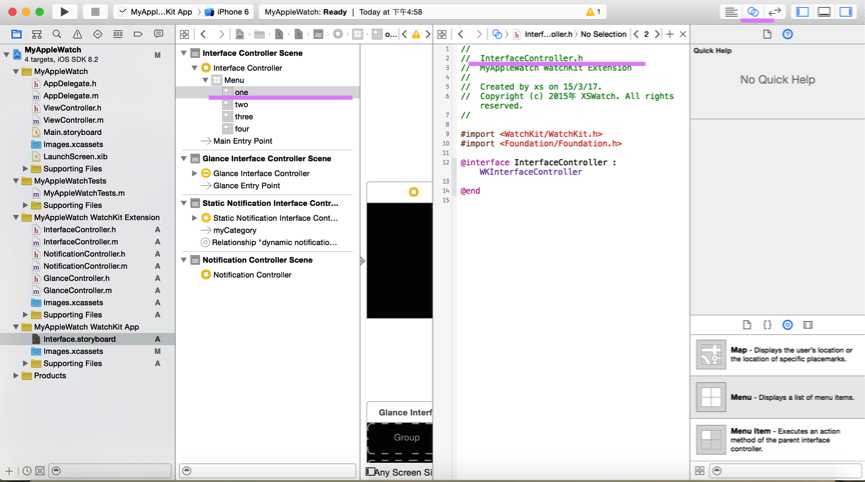Close the assistant editor pane
The image size is (865, 482).
683,34
